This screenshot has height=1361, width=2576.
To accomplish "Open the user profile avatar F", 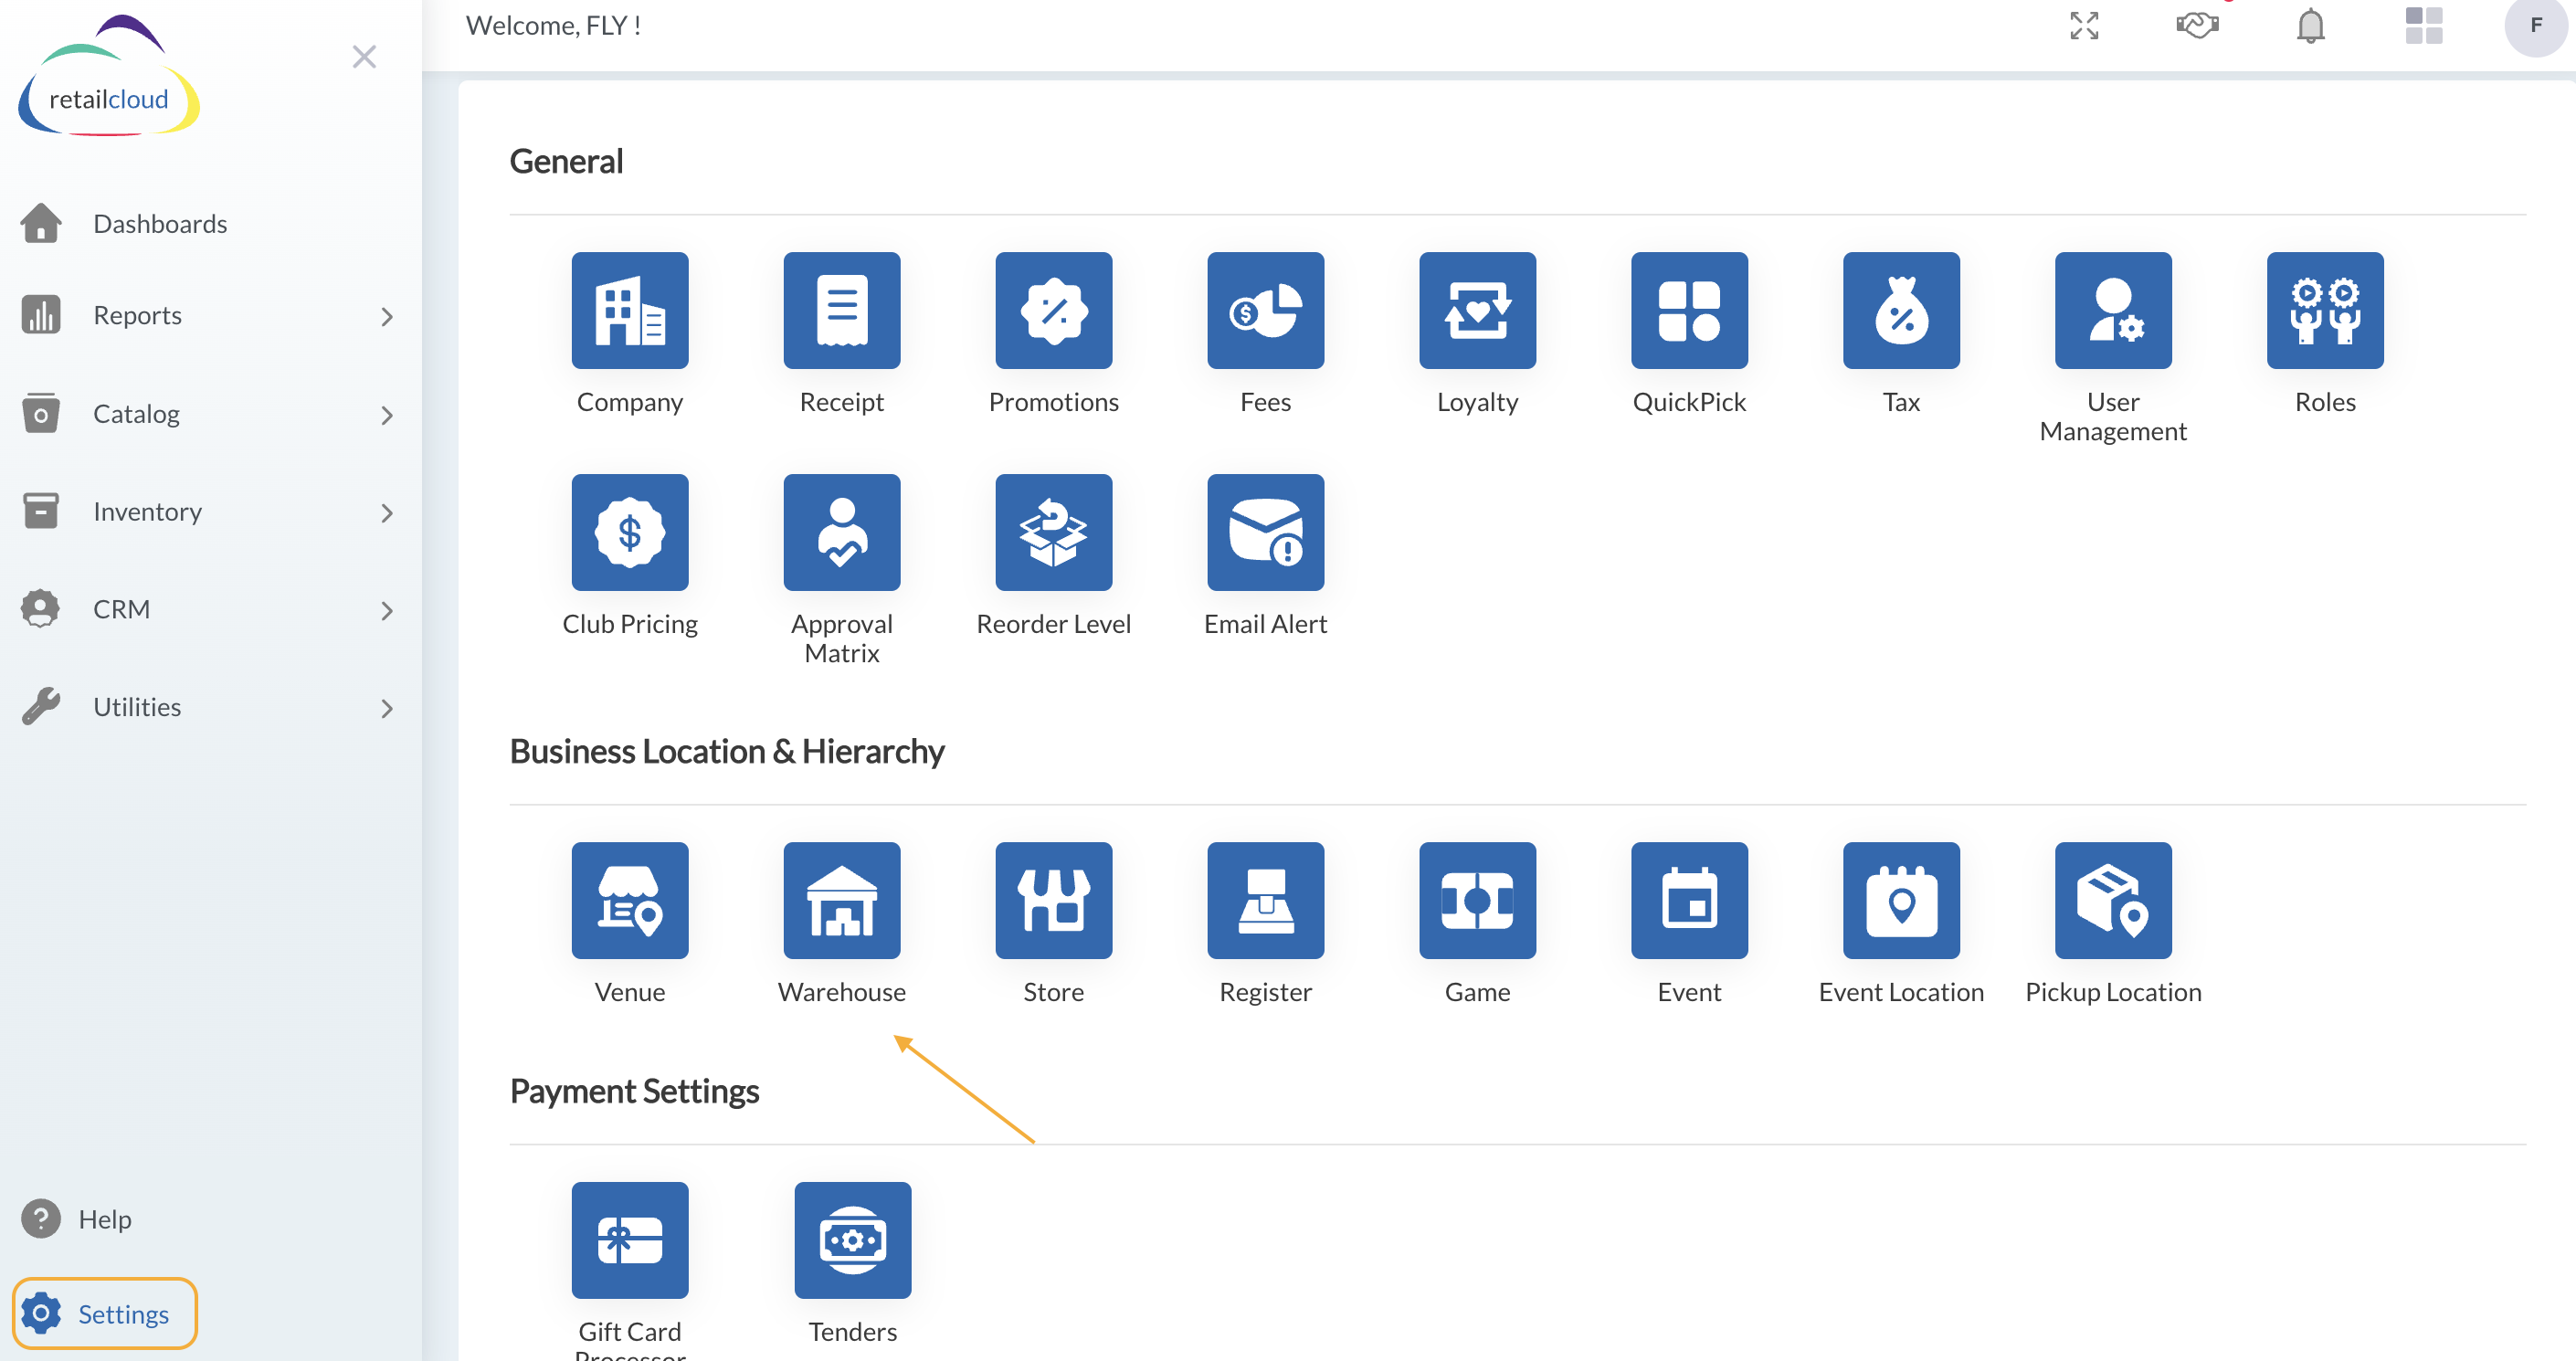I will click(2536, 25).
